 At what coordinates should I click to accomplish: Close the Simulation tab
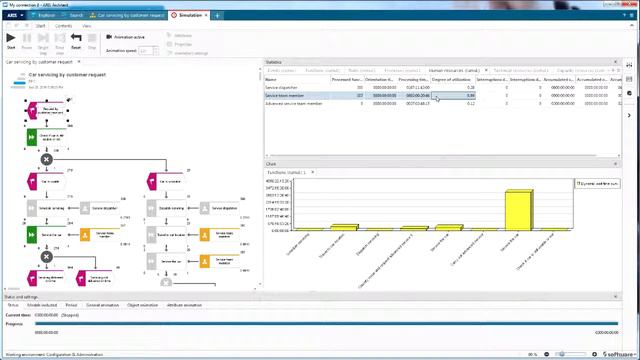pyautogui.click(x=206, y=15)
